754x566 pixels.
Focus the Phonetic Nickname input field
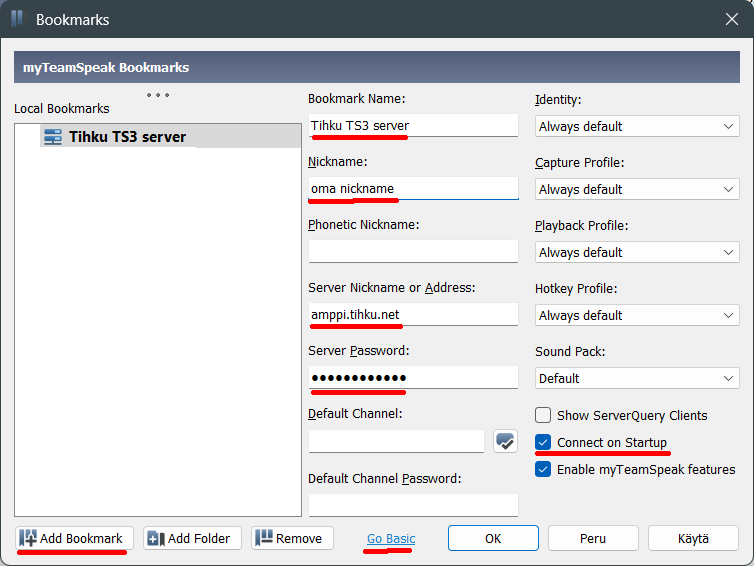coord(413,251)
